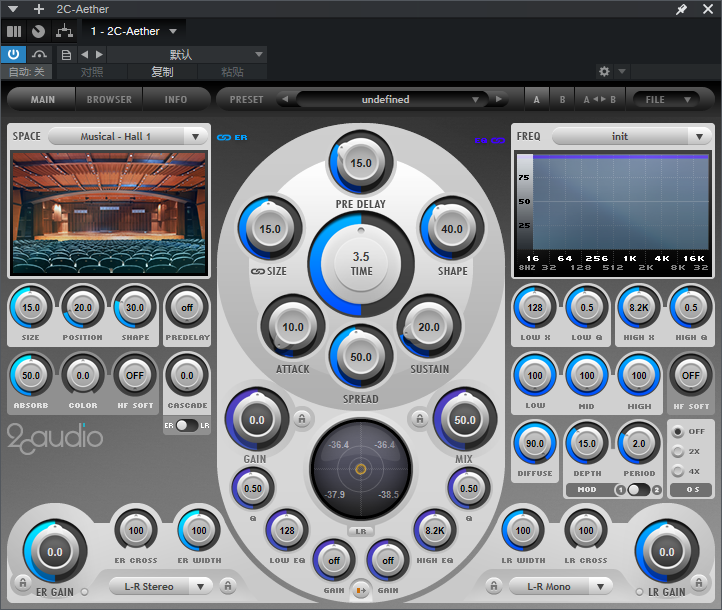This screenshot has width=722, height=610.
Task: Click the pin window icon
Action: click(682, 9)
